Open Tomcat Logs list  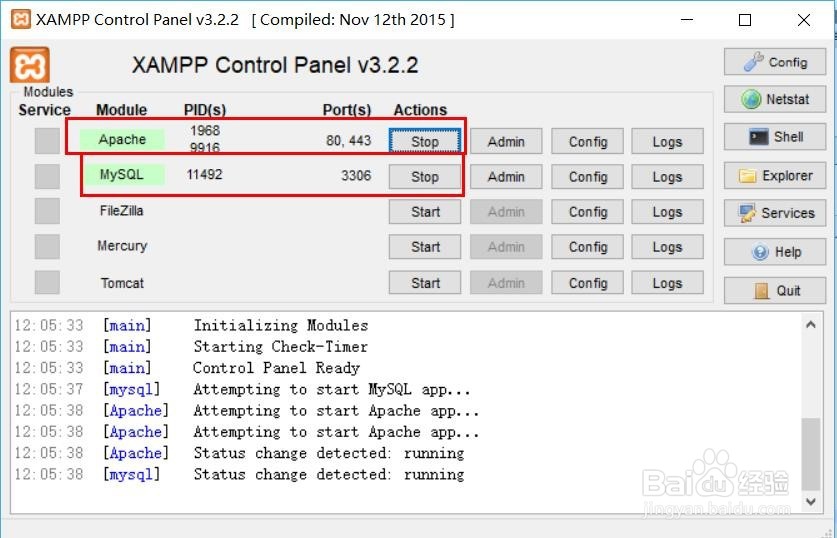coord(667,283)
